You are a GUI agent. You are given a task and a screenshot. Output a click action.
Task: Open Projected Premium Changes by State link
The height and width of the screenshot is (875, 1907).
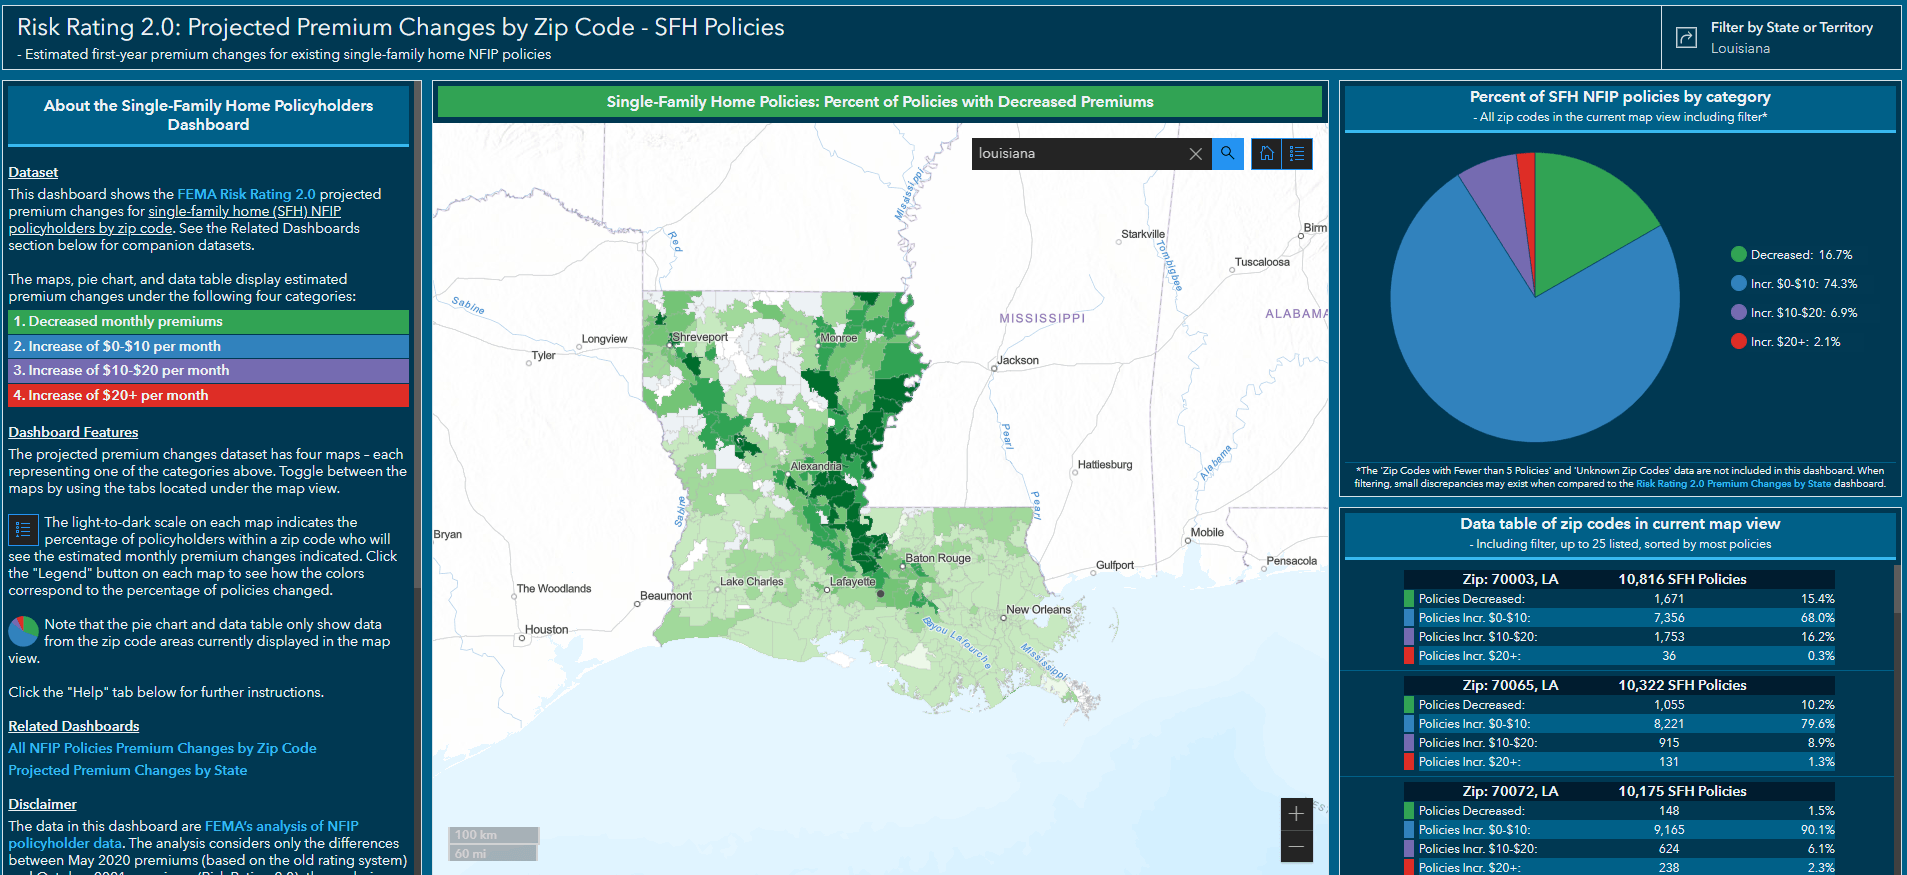click(128, 770)
